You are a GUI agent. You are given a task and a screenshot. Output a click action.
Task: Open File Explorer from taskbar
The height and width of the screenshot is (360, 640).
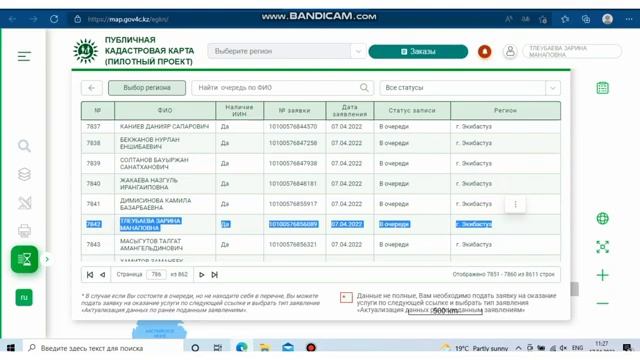pos(264,348)
